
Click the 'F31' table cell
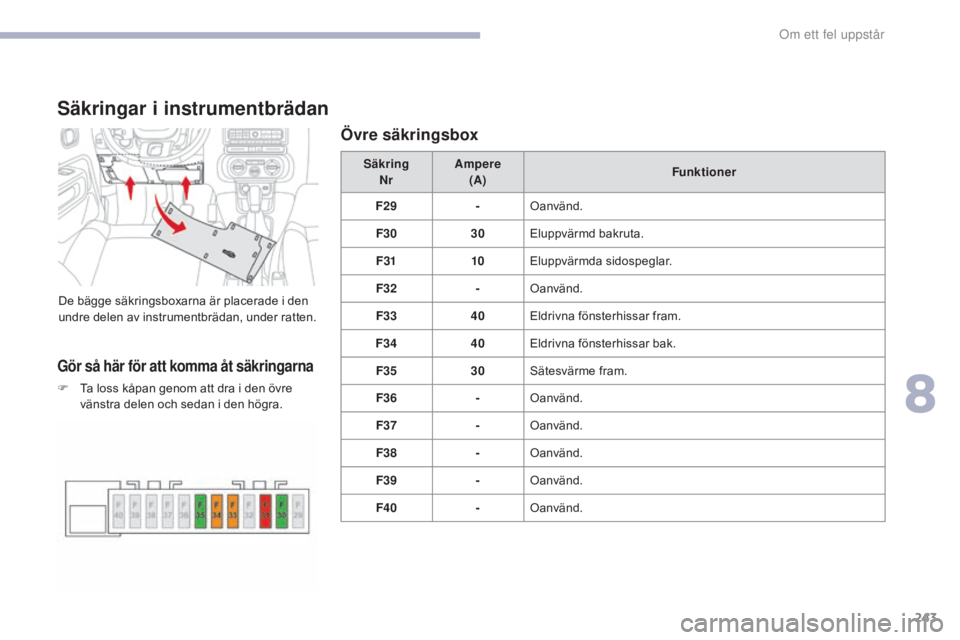click(386, 261)
